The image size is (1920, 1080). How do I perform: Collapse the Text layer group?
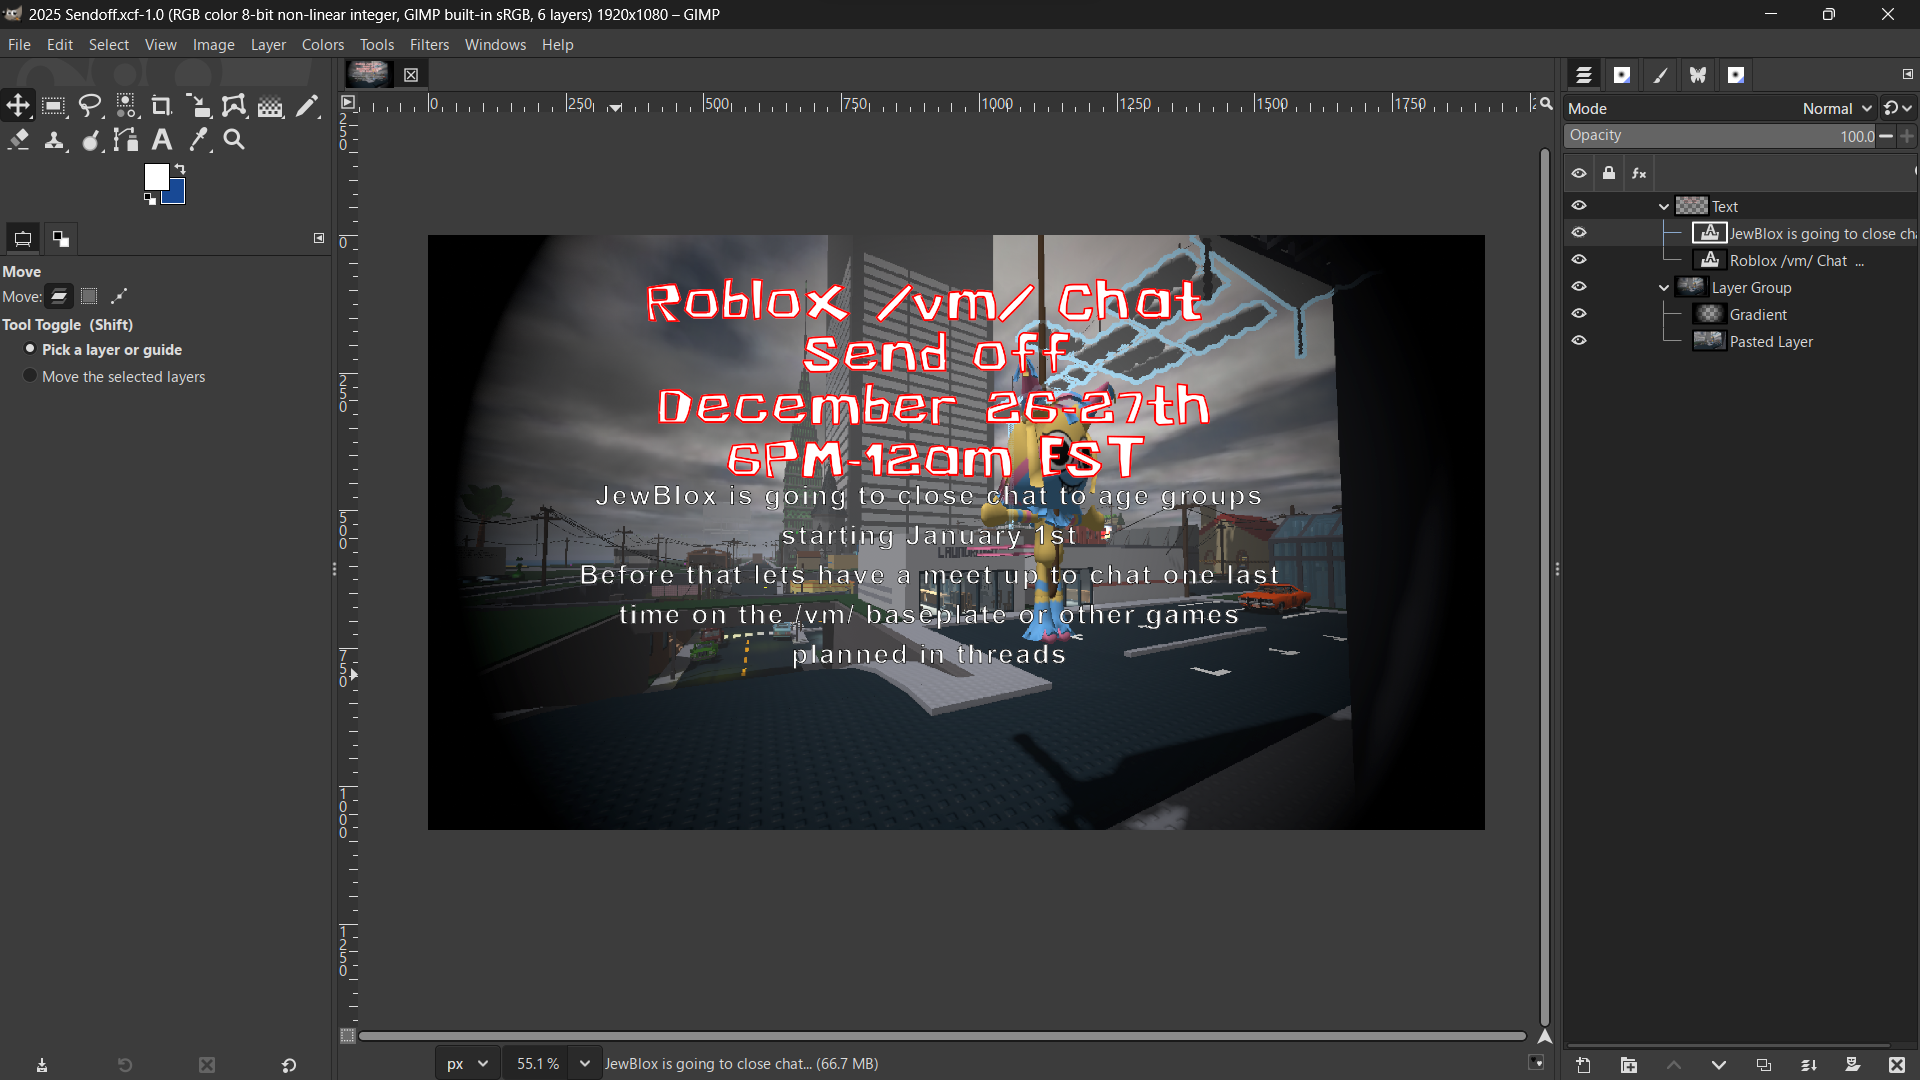click(x=1664, y=207)
